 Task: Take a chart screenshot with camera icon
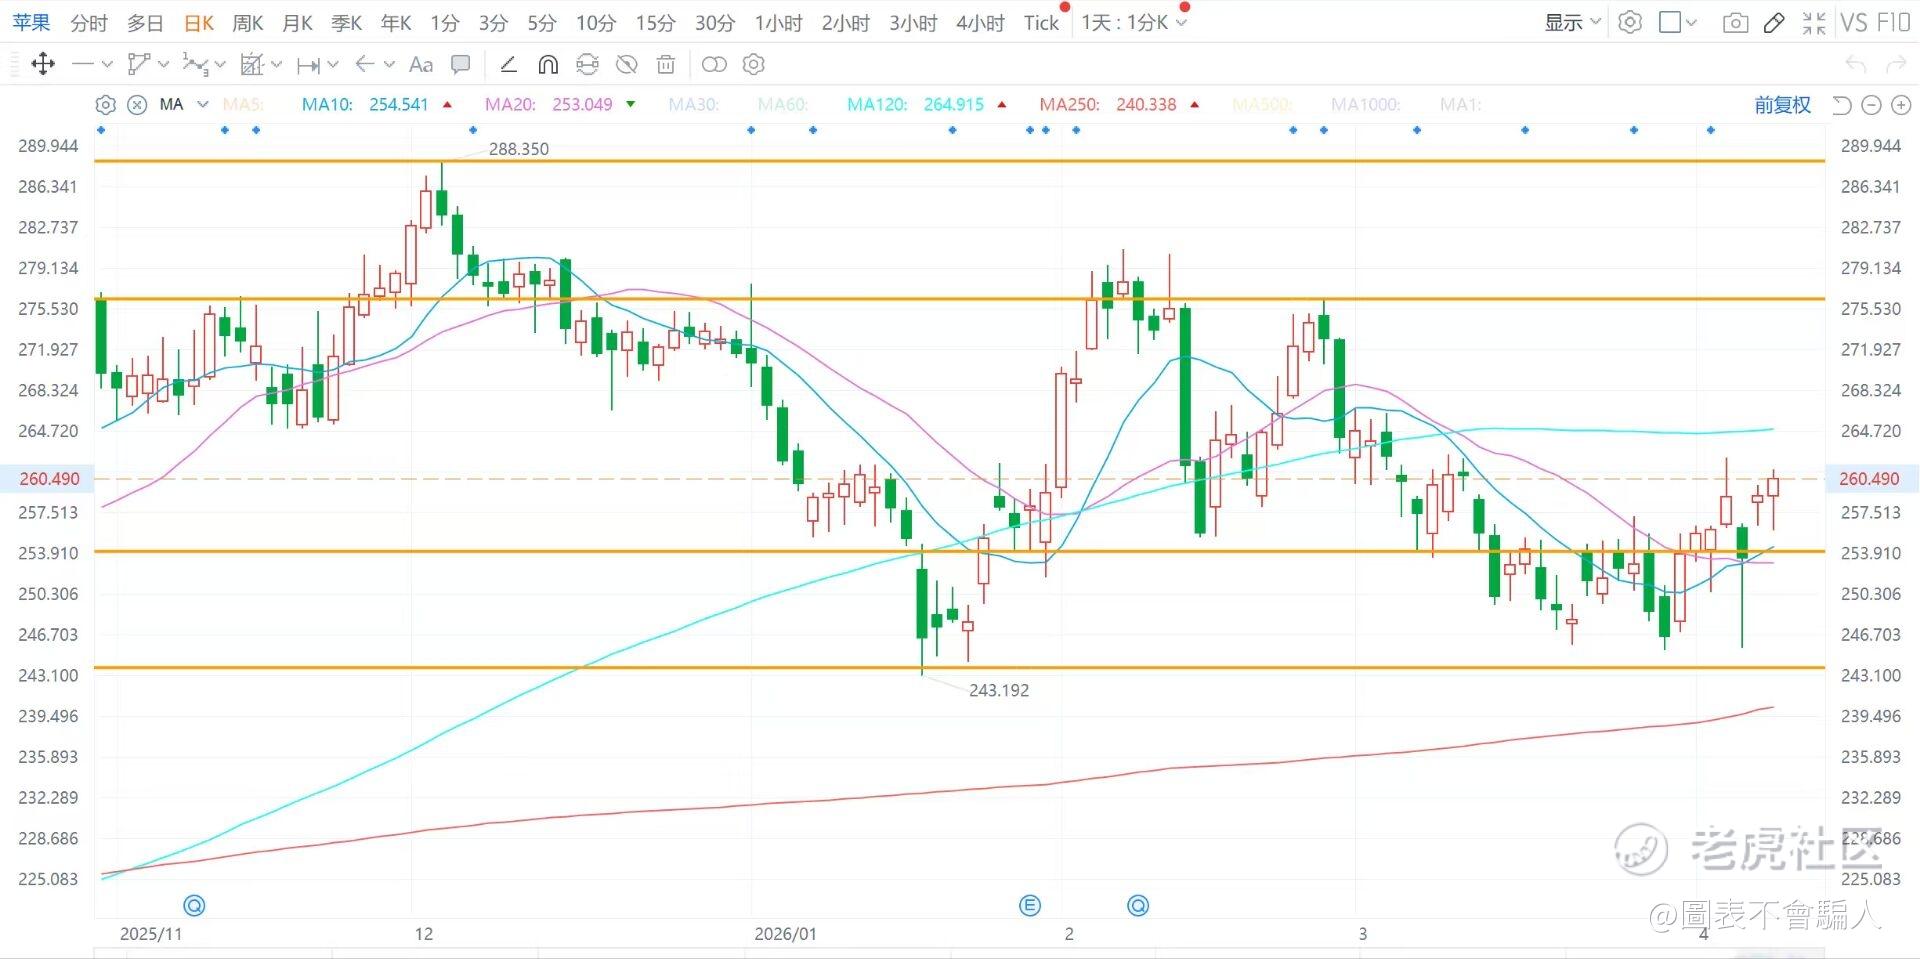point(1736,22)
